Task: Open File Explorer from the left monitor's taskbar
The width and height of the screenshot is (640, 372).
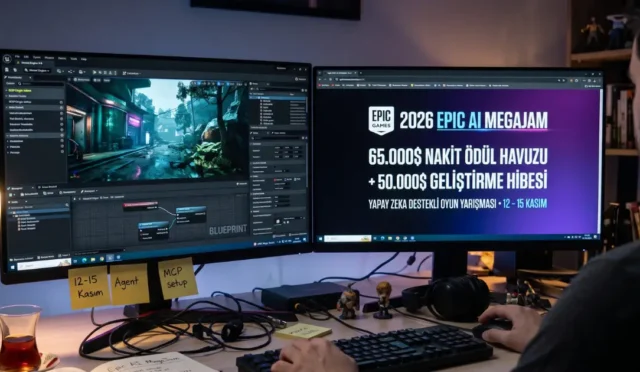Action: 93,259
